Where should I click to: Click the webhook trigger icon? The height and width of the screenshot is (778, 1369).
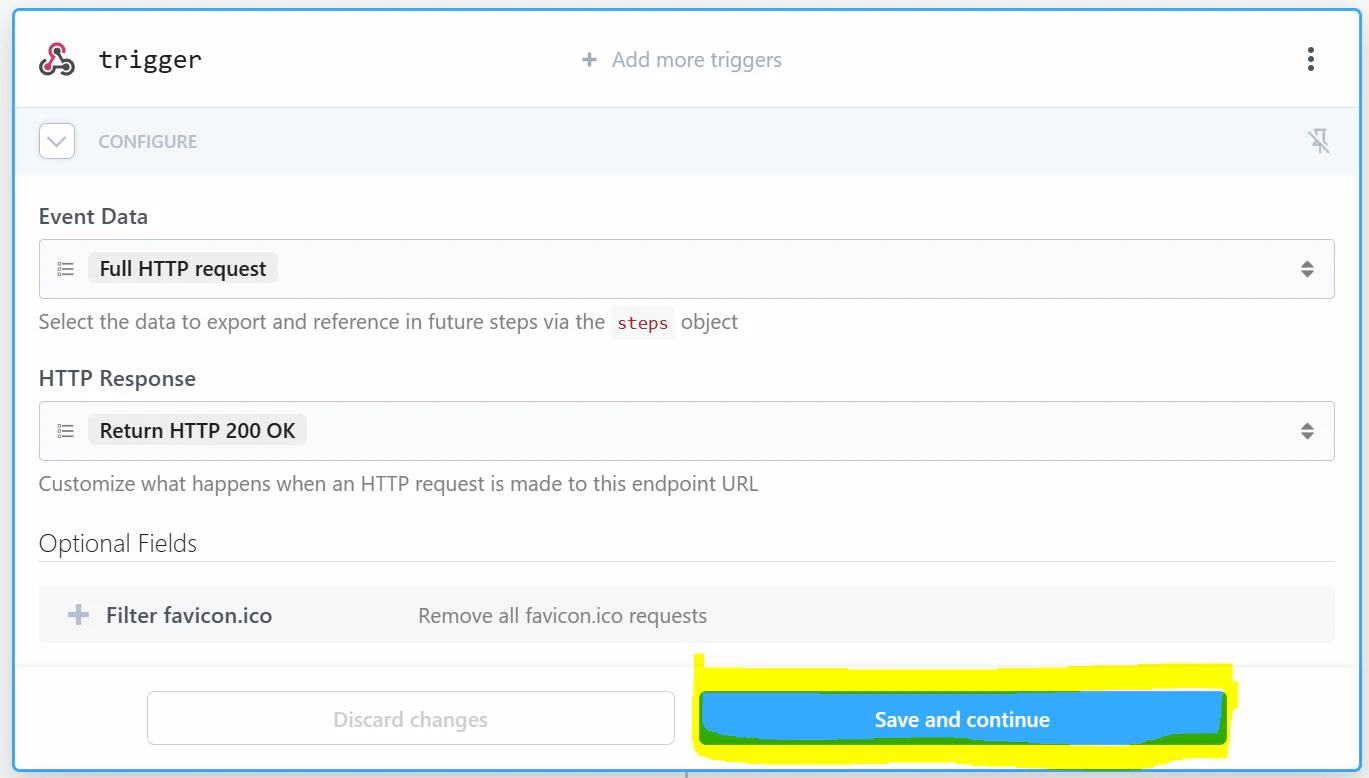tap(57, 59)
